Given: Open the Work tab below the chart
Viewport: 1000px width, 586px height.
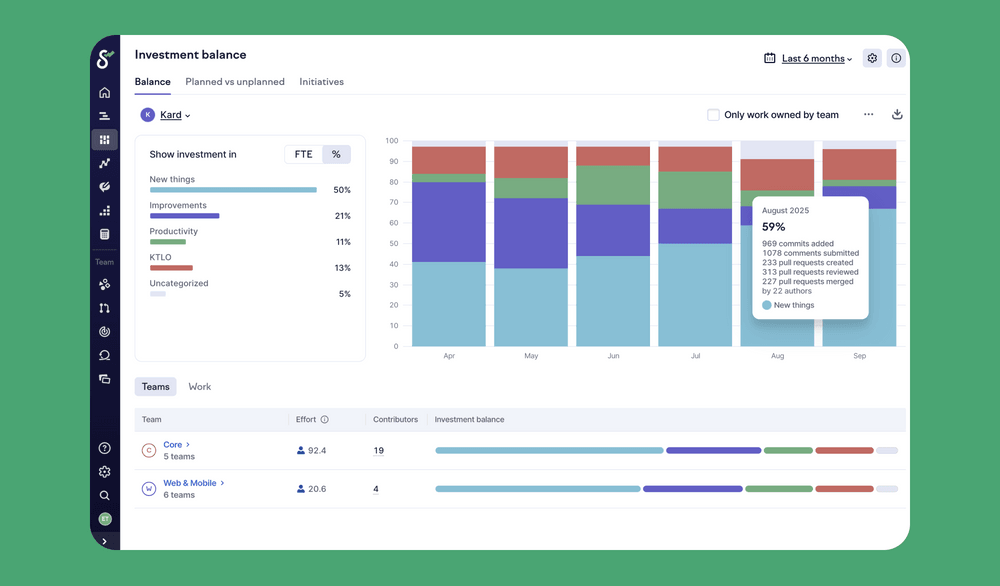Looking at the screenshot, I should coord(199,386).
